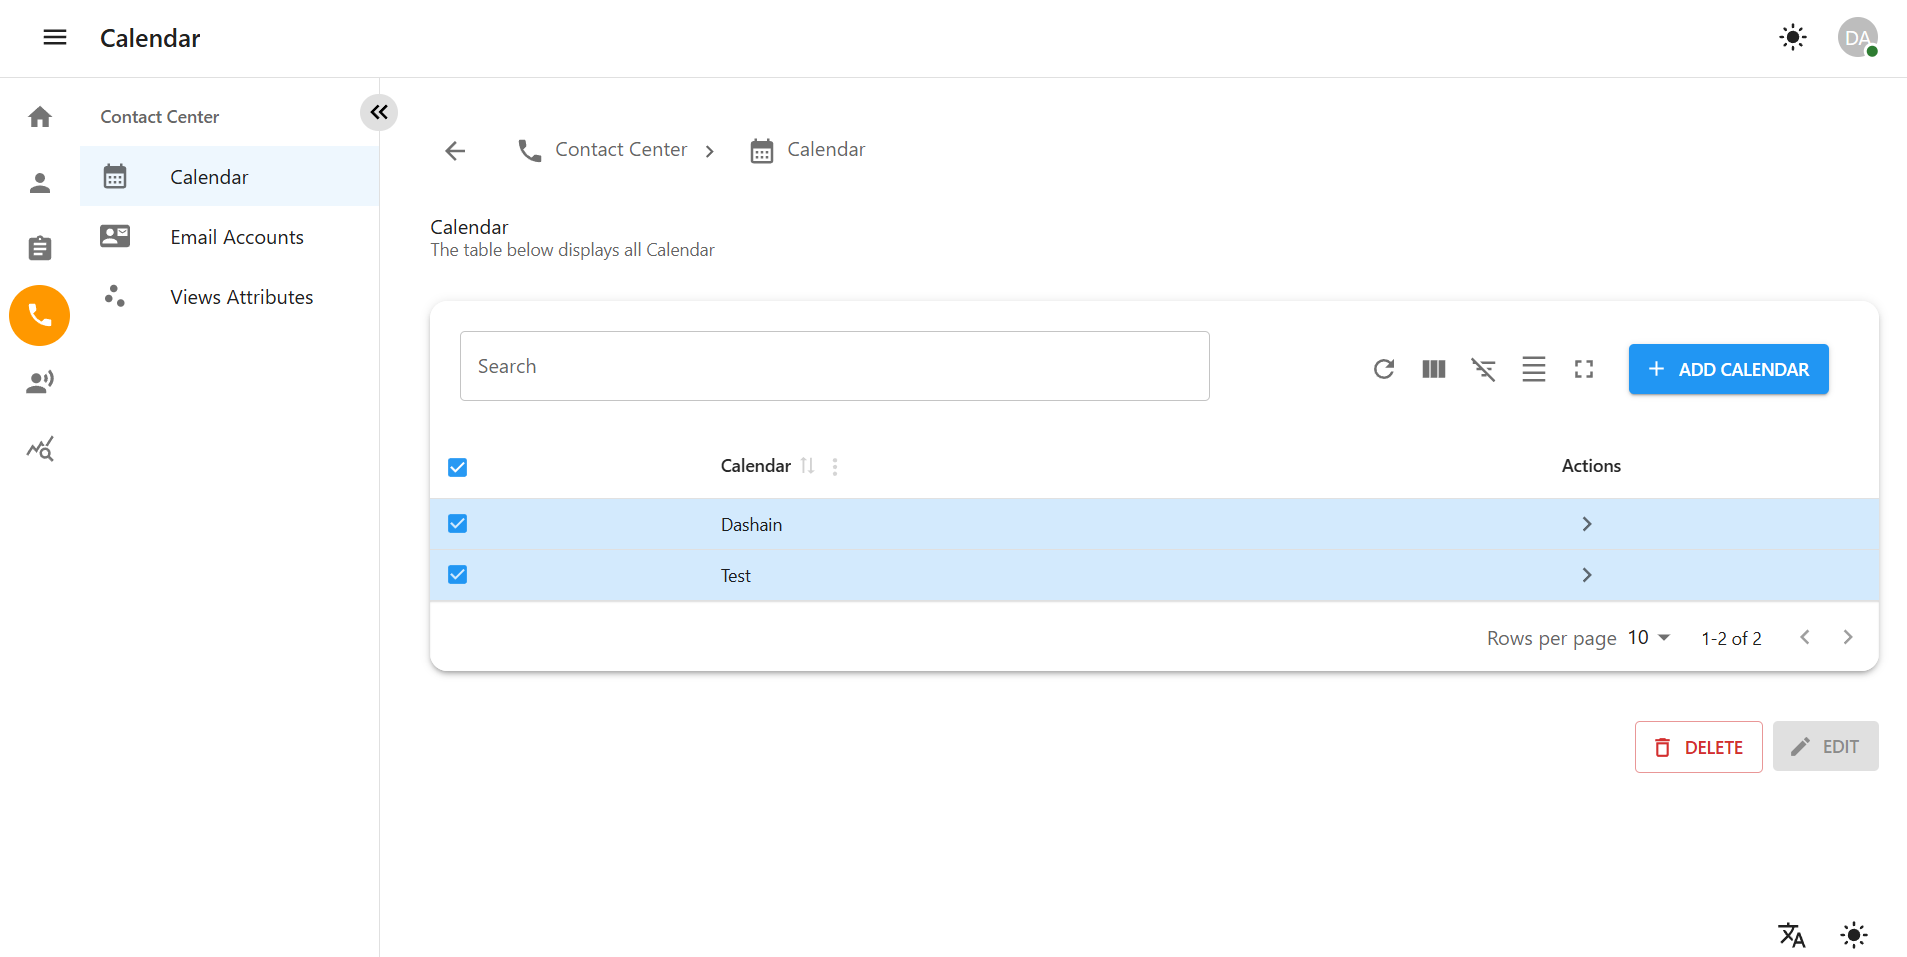
Task: Deselect the Test row checkbox
Action: (458, 575)
